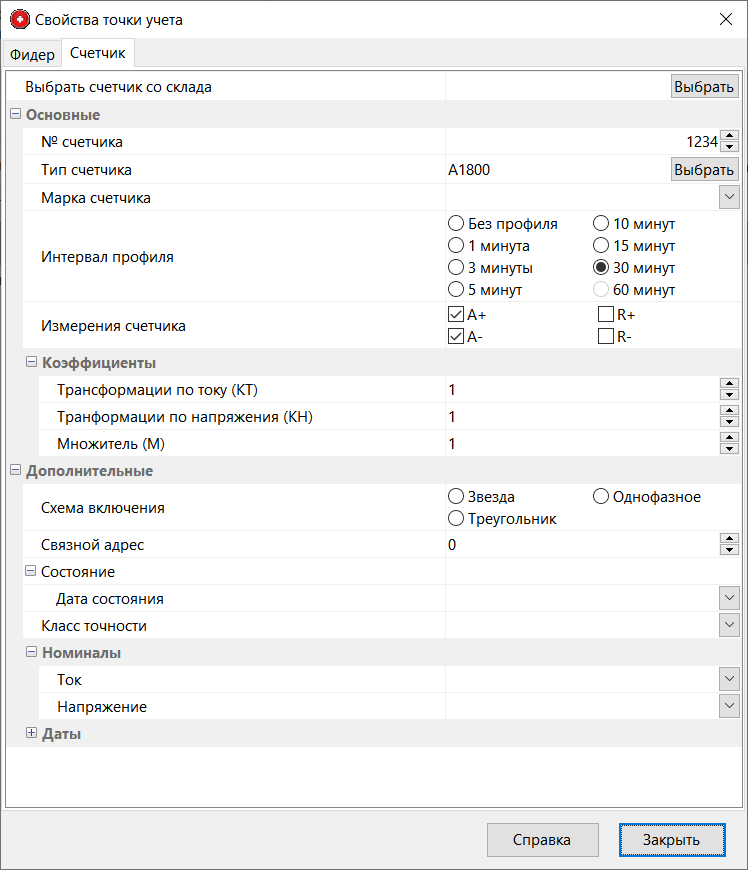Open the Марка счетчика dropdown
The height and width of the screenshot is (870, 748).
point(729,198)
